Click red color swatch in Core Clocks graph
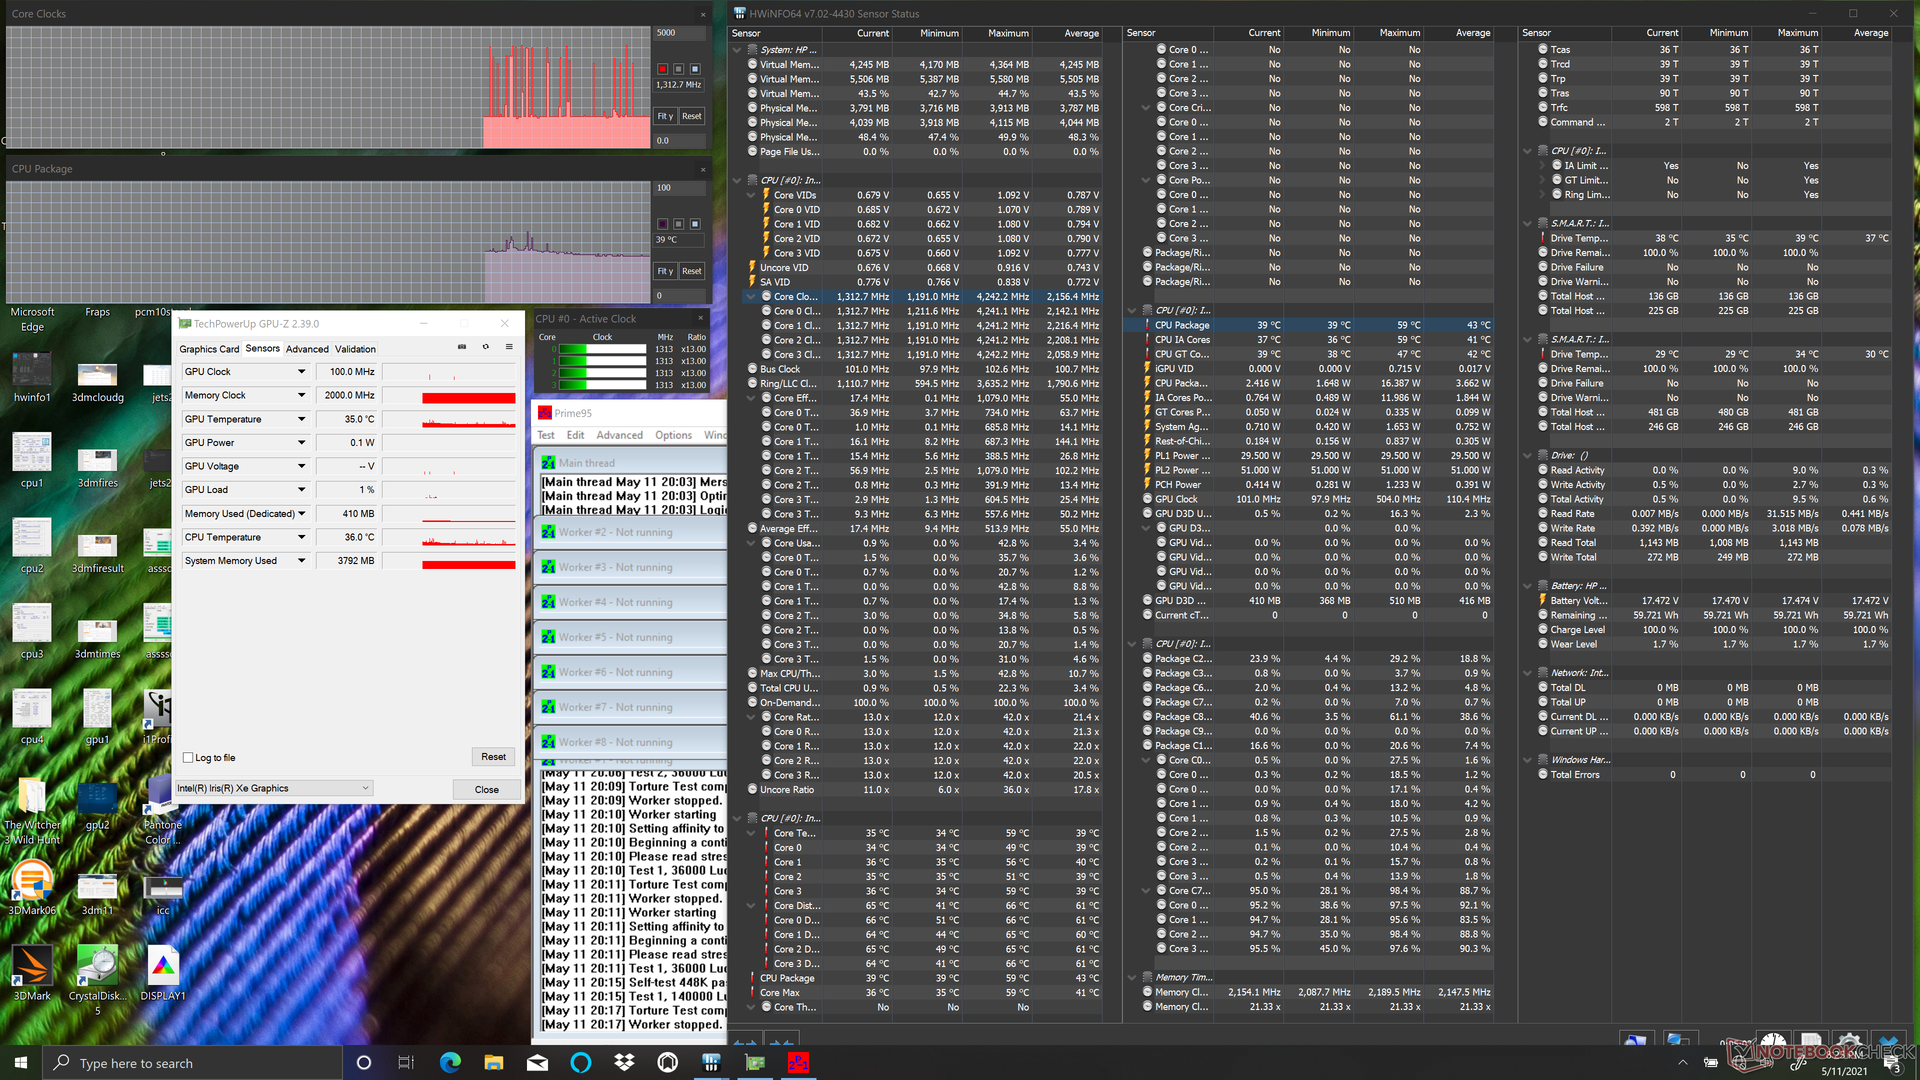The height and width of the screenshot is (1080, 1920). coord(662,69)
